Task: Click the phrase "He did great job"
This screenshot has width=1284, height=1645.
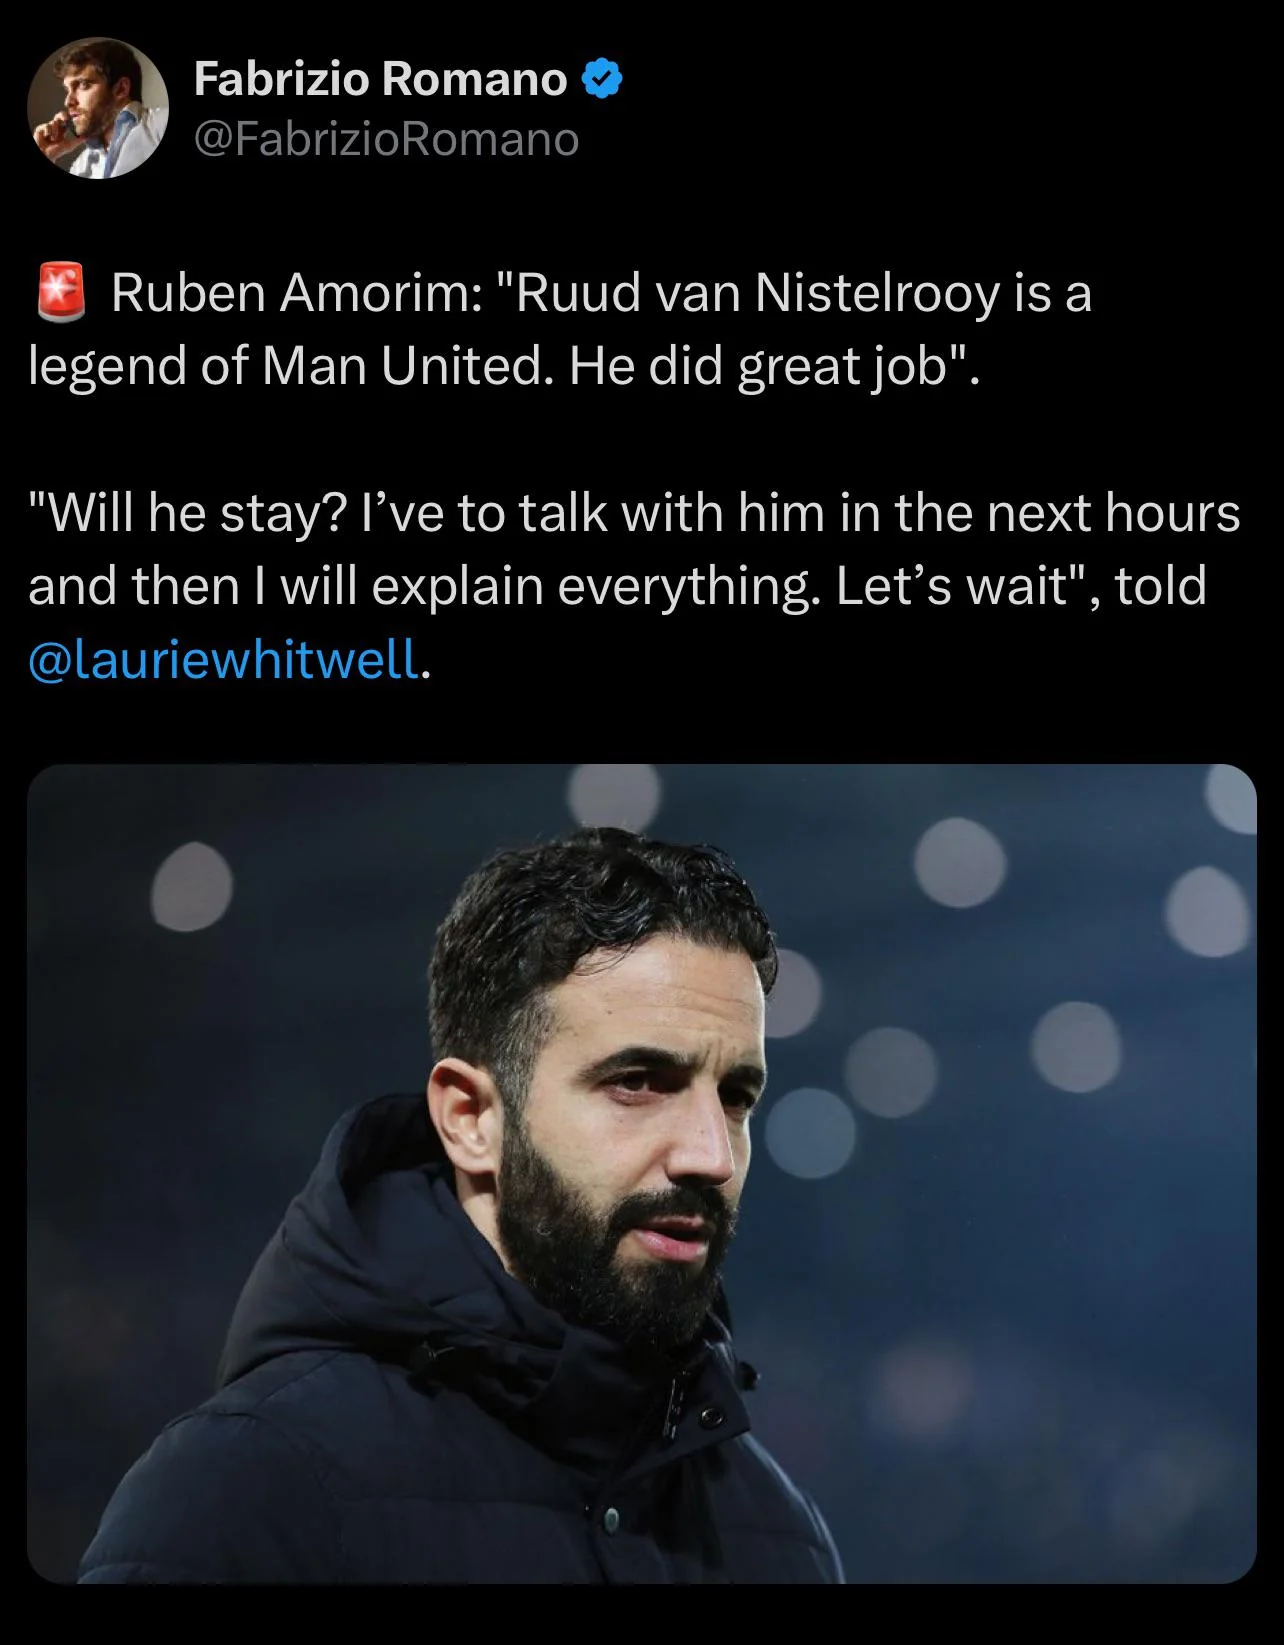Action: pyautogui.click(x=757, y=366)
